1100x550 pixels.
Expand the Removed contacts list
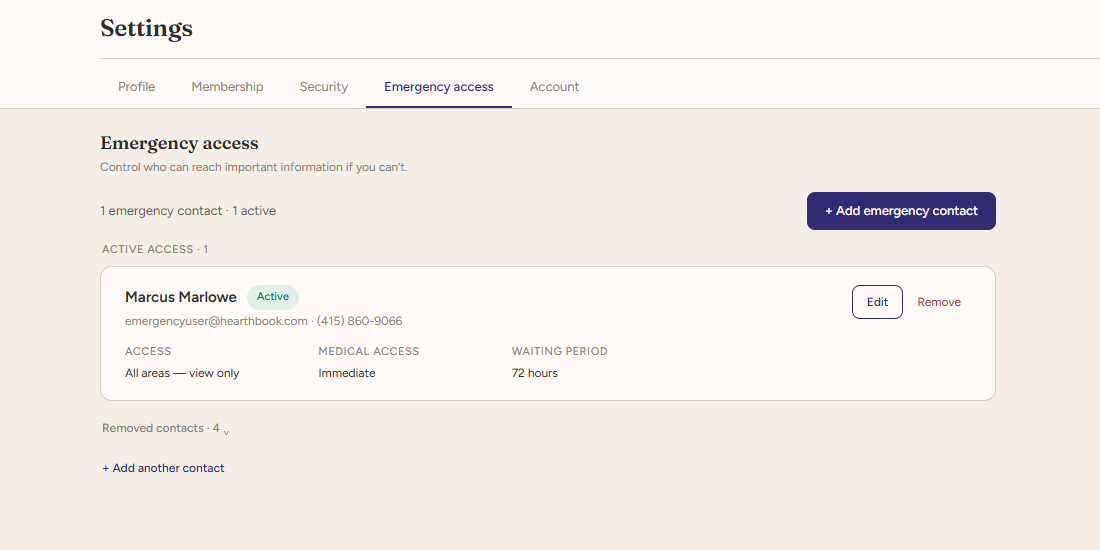[166, 428]
